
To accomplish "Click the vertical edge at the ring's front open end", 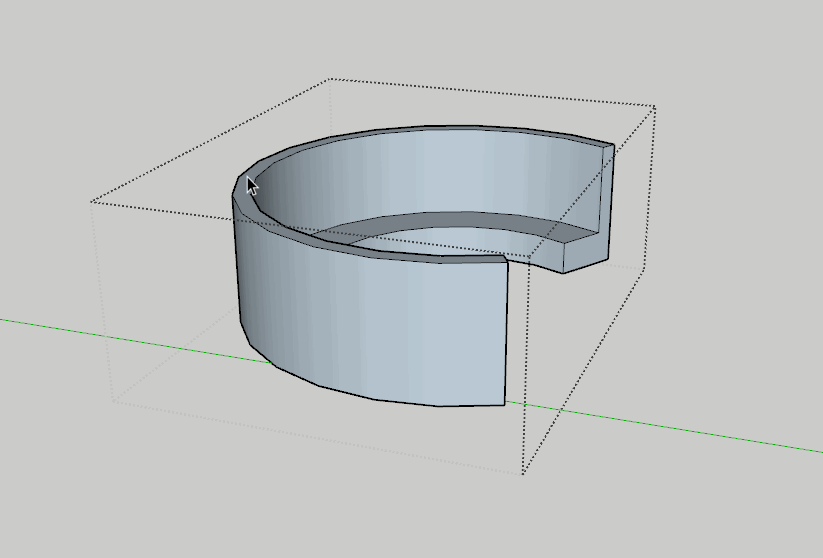I will pyautogui.click(x=506, y=333).
